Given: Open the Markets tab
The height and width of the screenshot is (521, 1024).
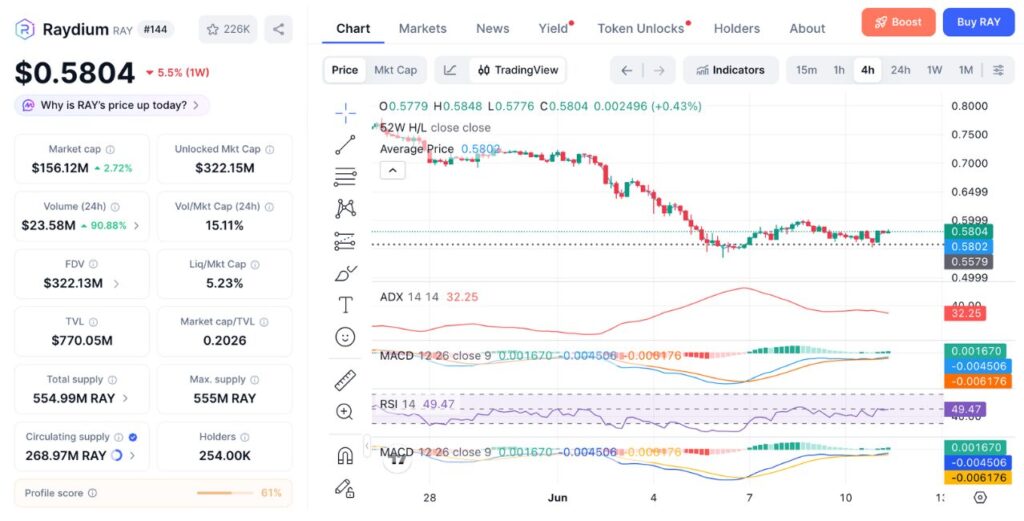Looking at the screenshot, I should click(423, 29).
